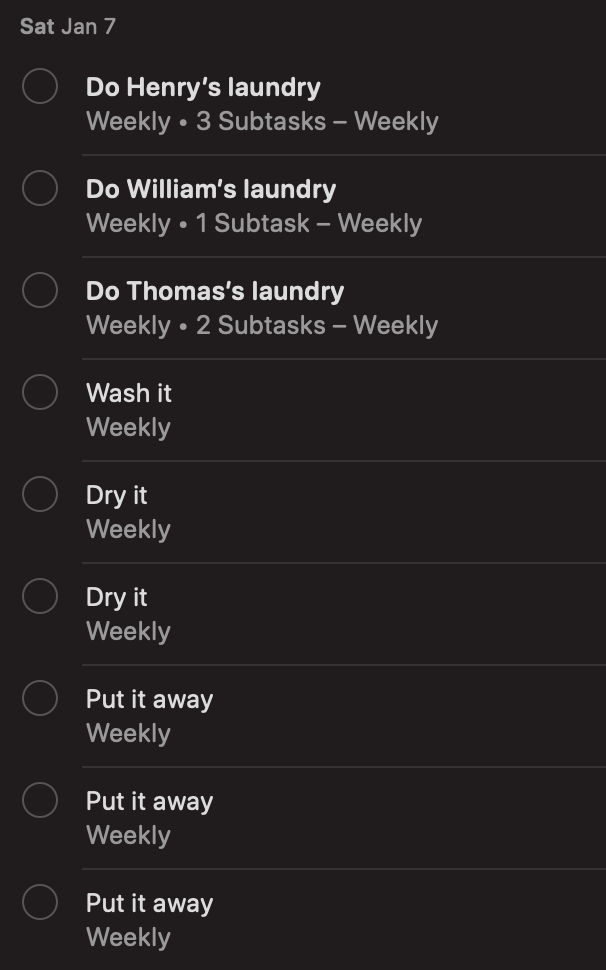Show the 3 Subtasks of Henry's laundry
The height and width of the screenshot is (970, 606).
pyautogui.click(x=261, y=122)
